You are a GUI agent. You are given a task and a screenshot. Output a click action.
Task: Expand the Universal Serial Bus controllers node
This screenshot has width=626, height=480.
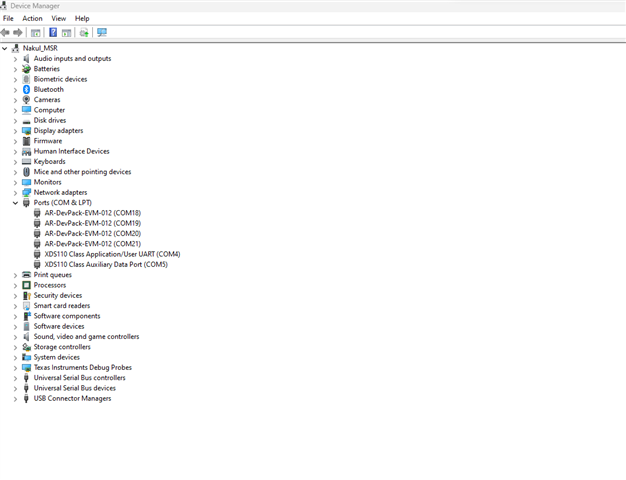(15, 378)
